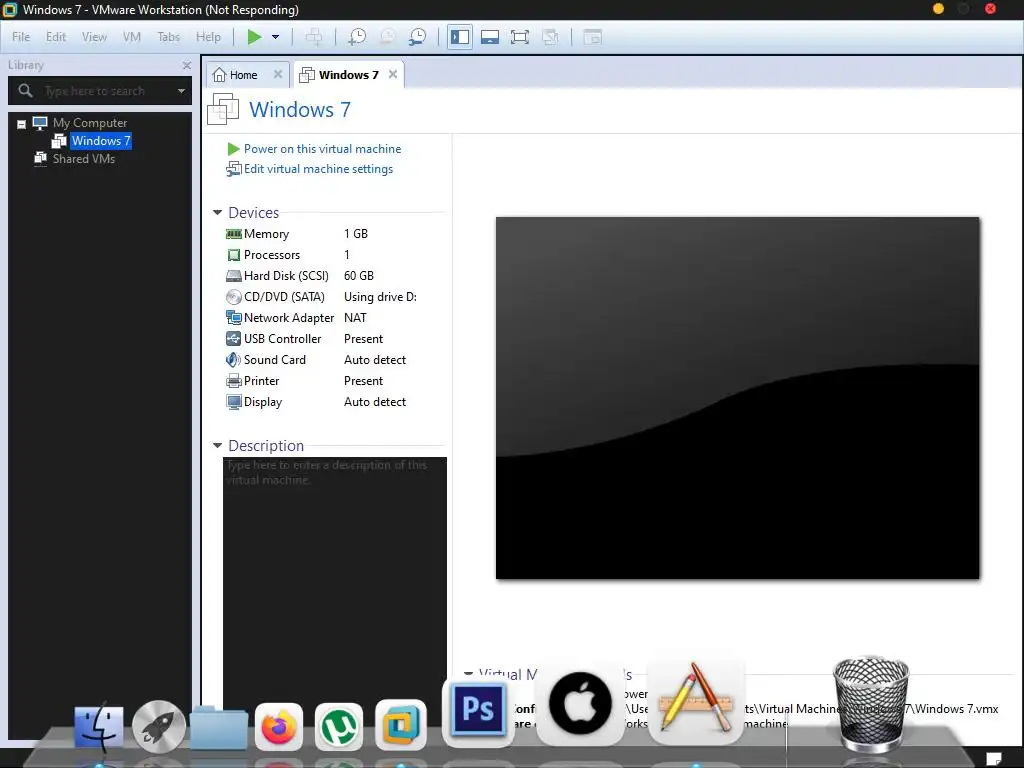Viewport: 1024px width, 768px height.
Task: Toggle the Show Library sidebar toolbar button
Action: (460, 37)
